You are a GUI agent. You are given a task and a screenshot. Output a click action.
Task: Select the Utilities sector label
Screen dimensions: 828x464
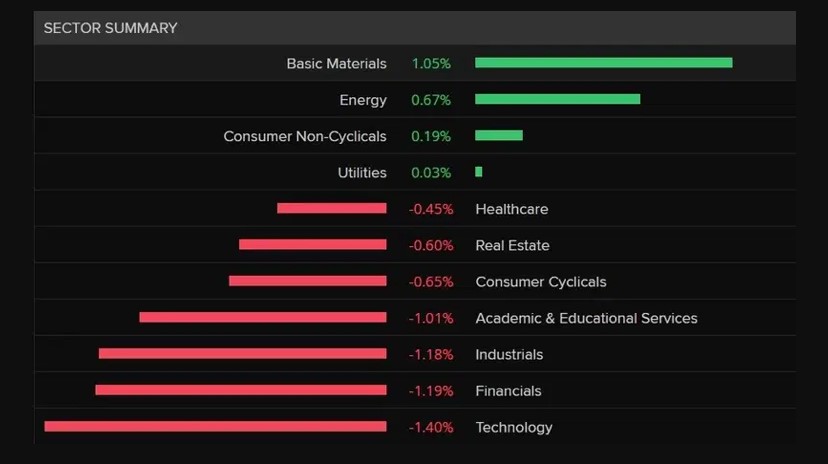361,173
